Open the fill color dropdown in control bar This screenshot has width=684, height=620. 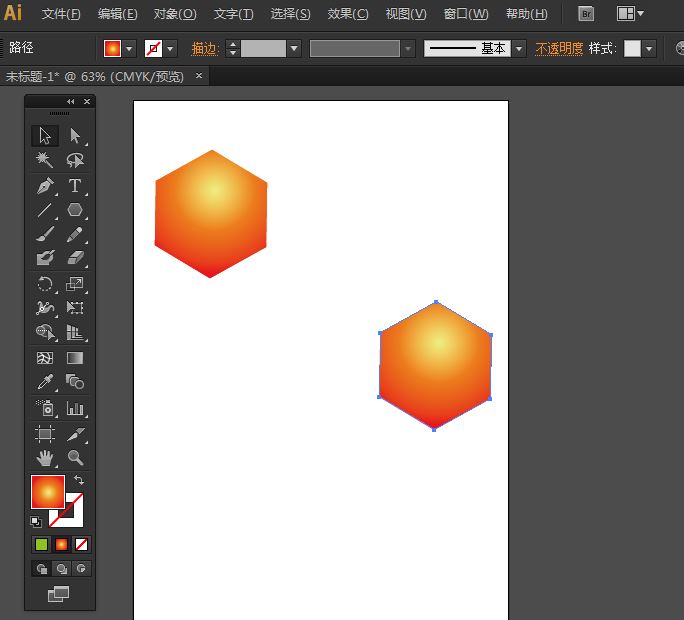[130, 48]
